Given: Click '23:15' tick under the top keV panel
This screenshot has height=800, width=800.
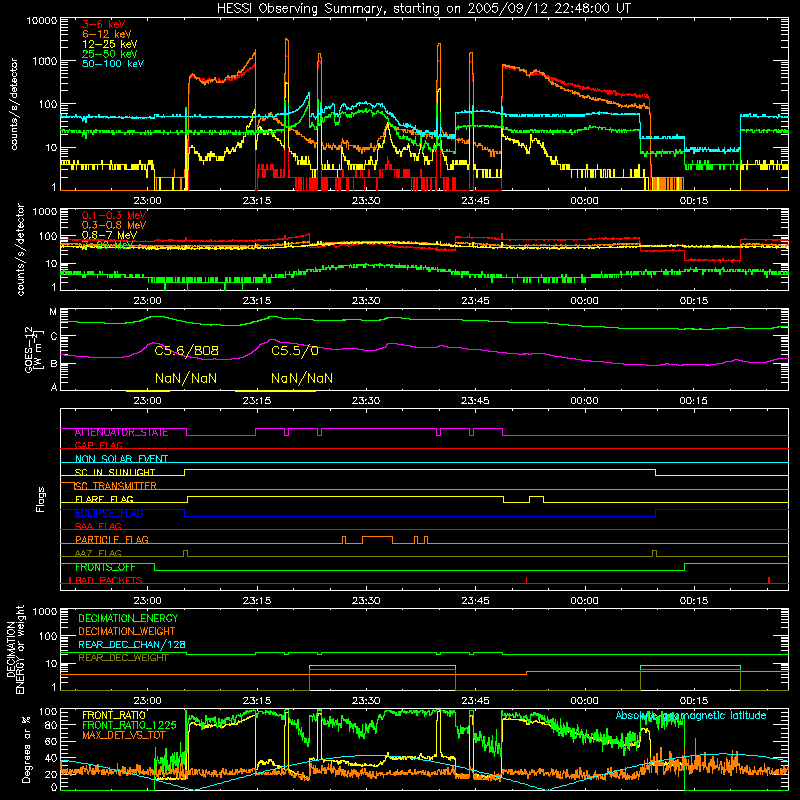Looking at the screenshot, I should click(x=257, y=201).
